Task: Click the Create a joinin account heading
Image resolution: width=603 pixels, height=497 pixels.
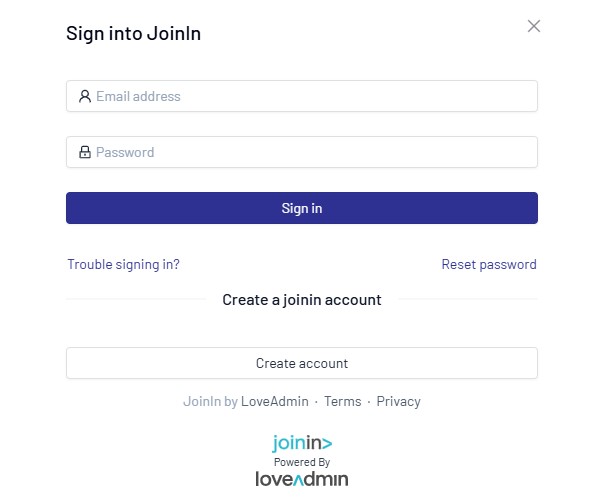Action: coord(302,300)
